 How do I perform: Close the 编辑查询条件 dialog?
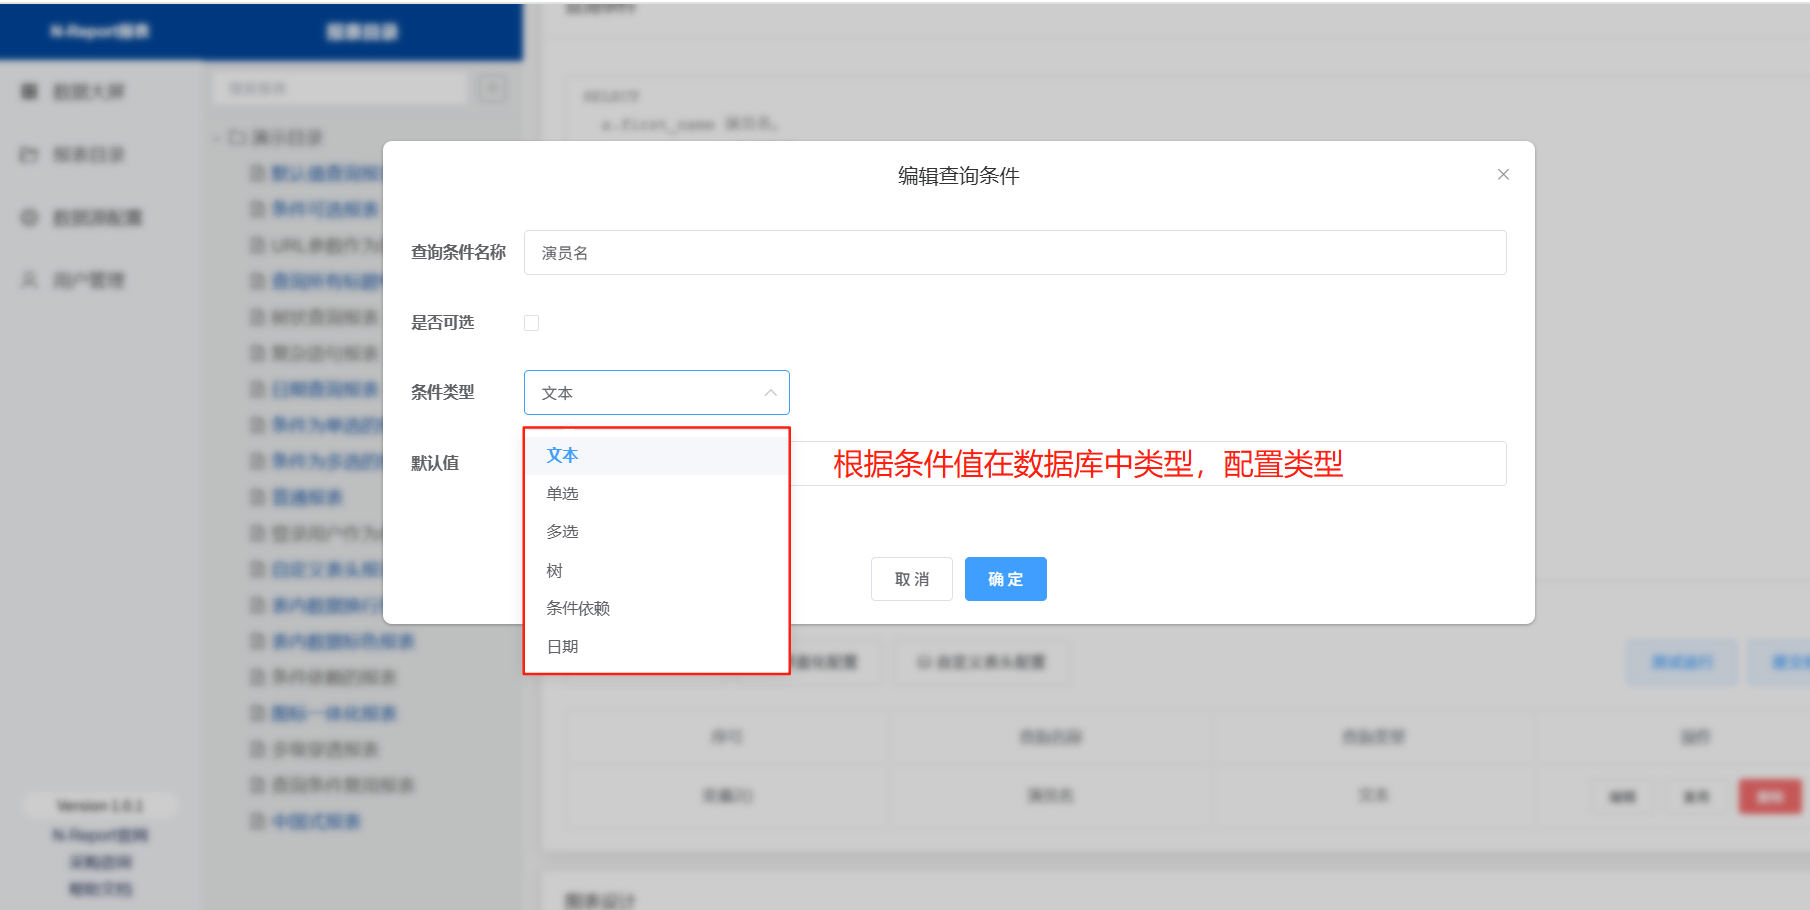pyautogui.click(x=1503, y=175)
